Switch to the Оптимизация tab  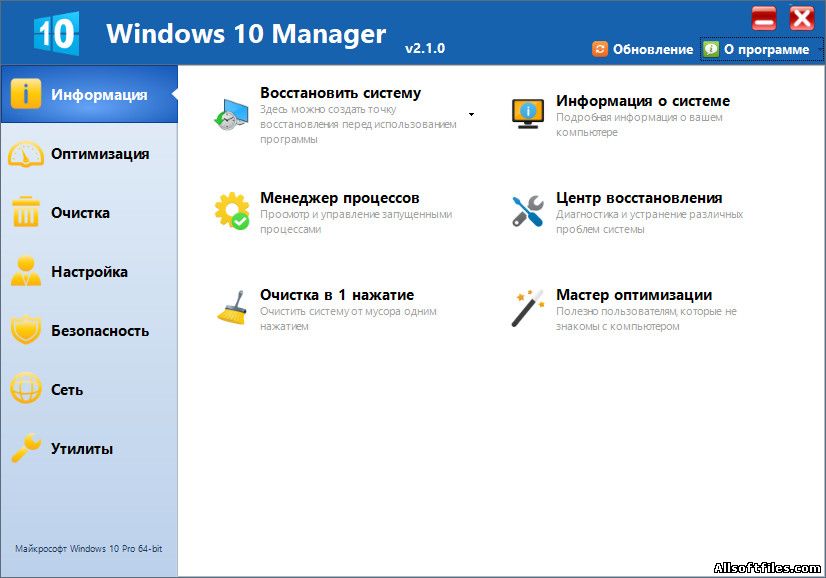pos(90,154)
